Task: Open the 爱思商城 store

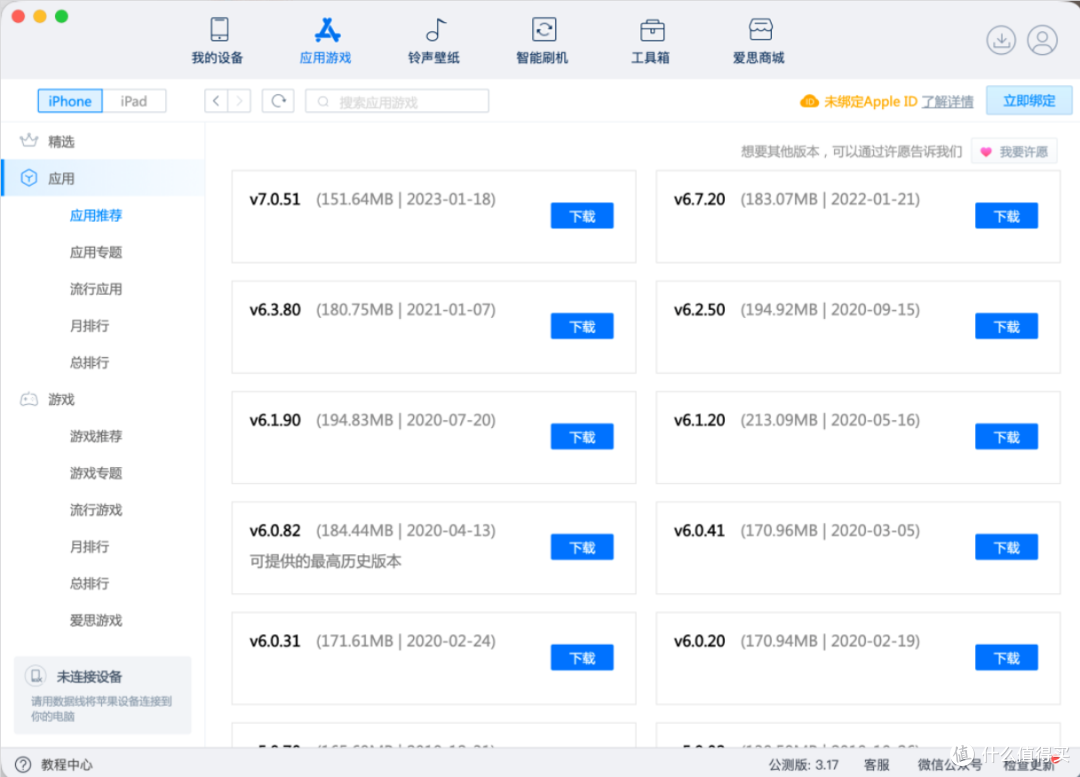Action: (760, 30)
